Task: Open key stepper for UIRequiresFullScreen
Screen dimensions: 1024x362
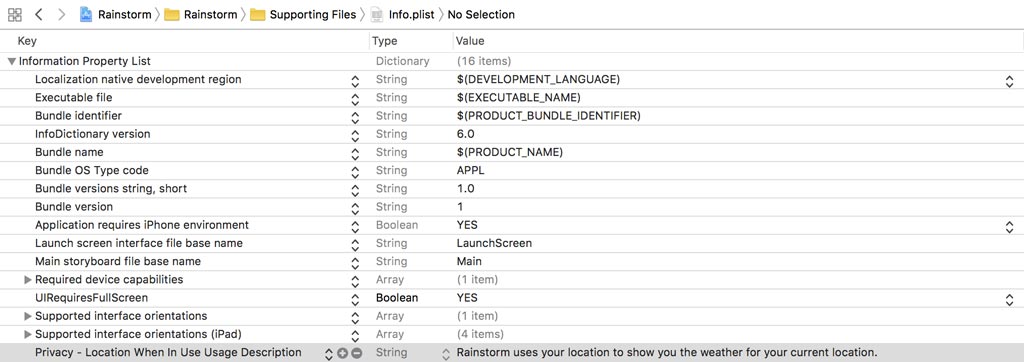Action: click(355, 299)
